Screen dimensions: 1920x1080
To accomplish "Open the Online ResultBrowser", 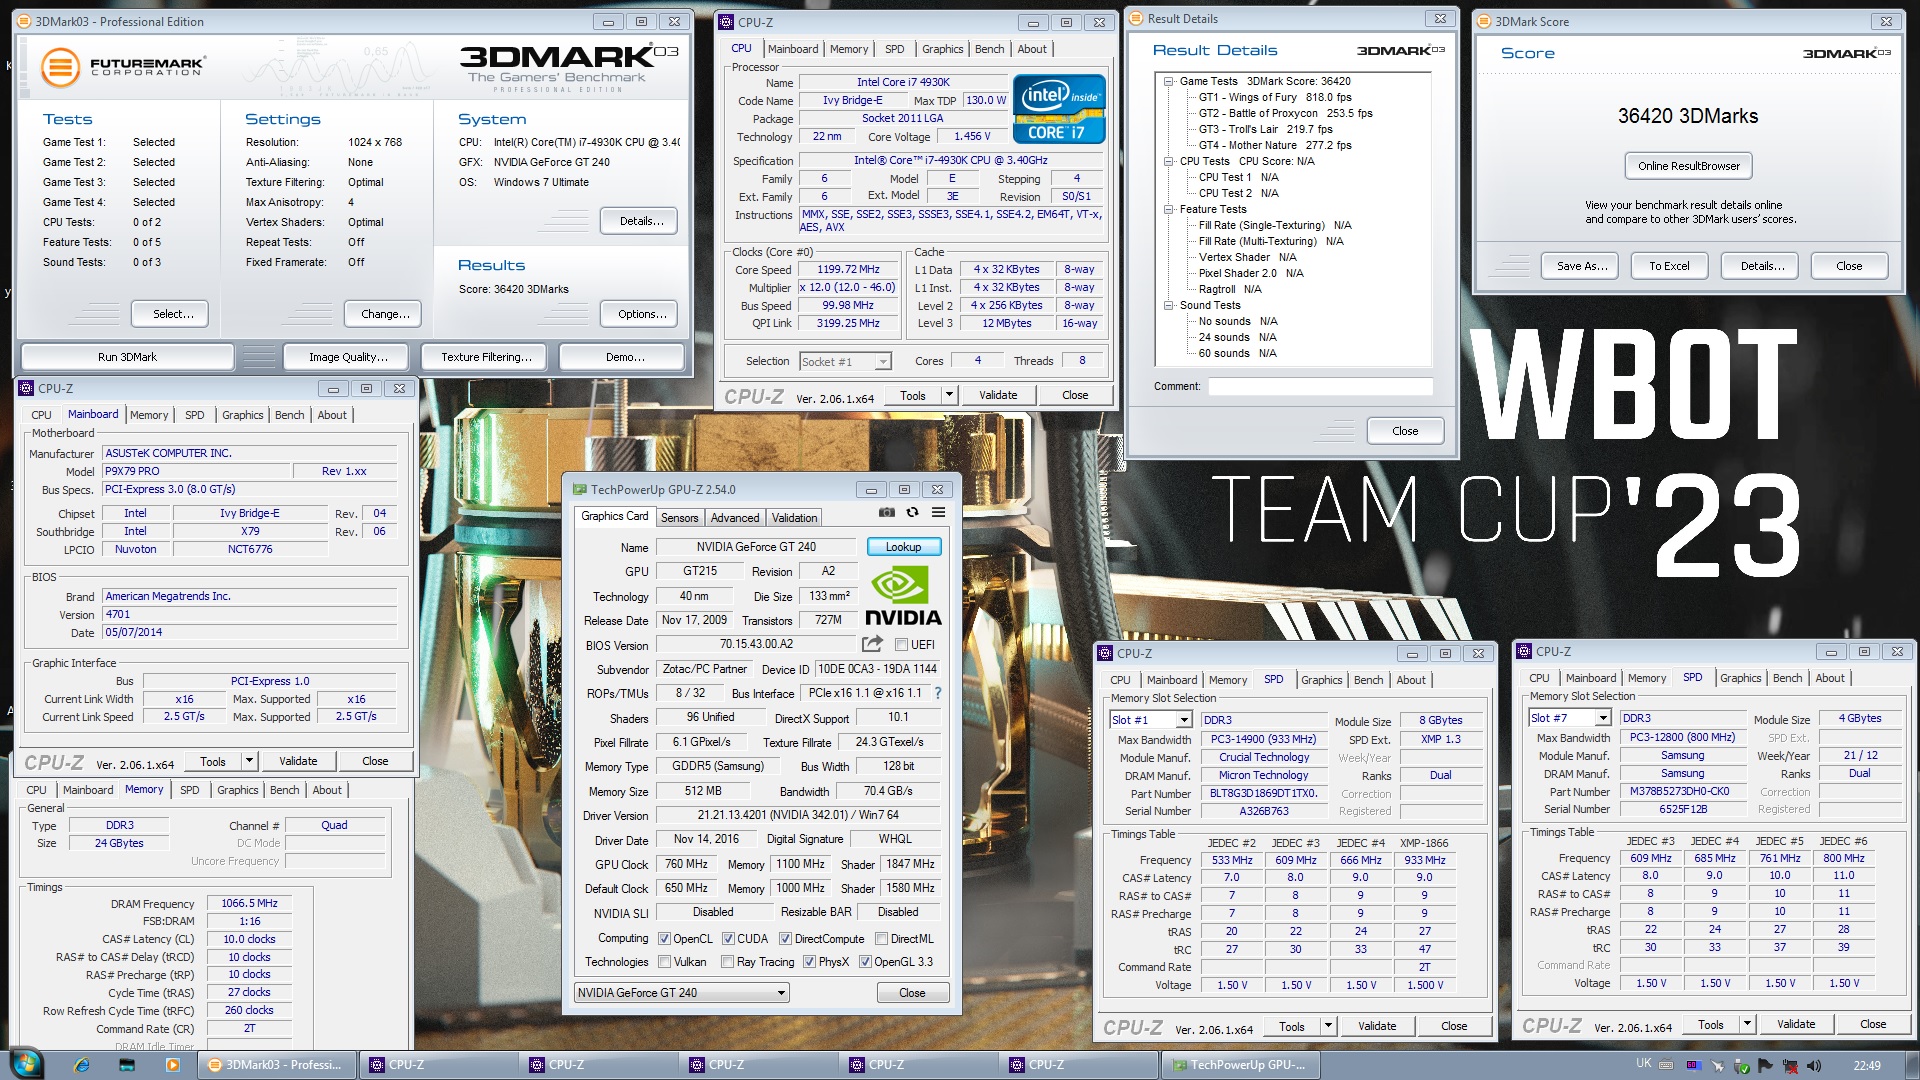I will [1688, 166].
